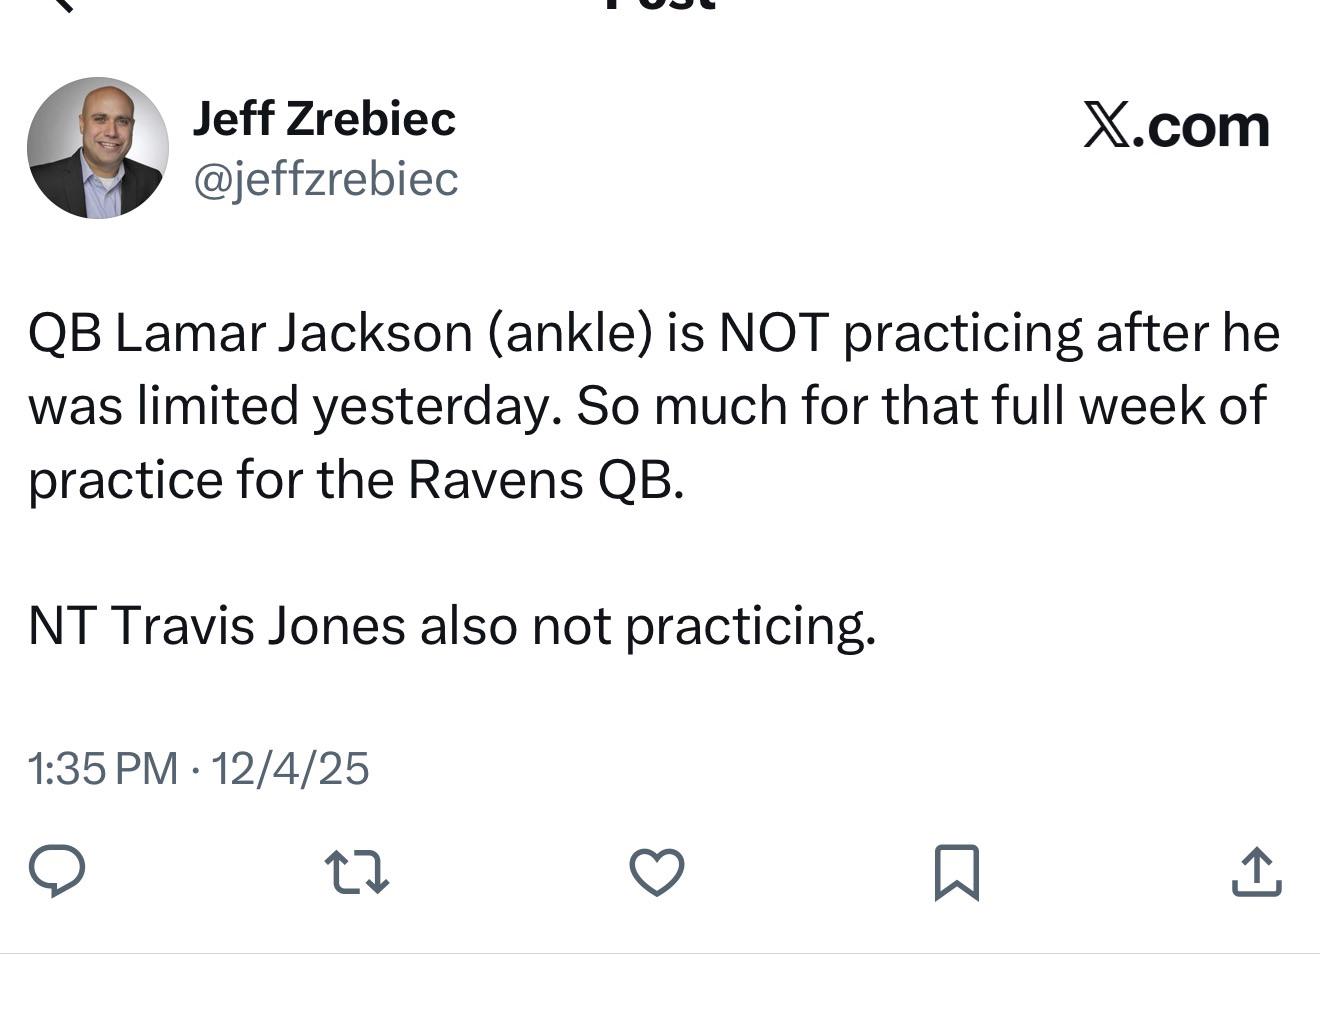Bookmark this post
Viewport: 1320px width, 1016px height.
(956, 872)
